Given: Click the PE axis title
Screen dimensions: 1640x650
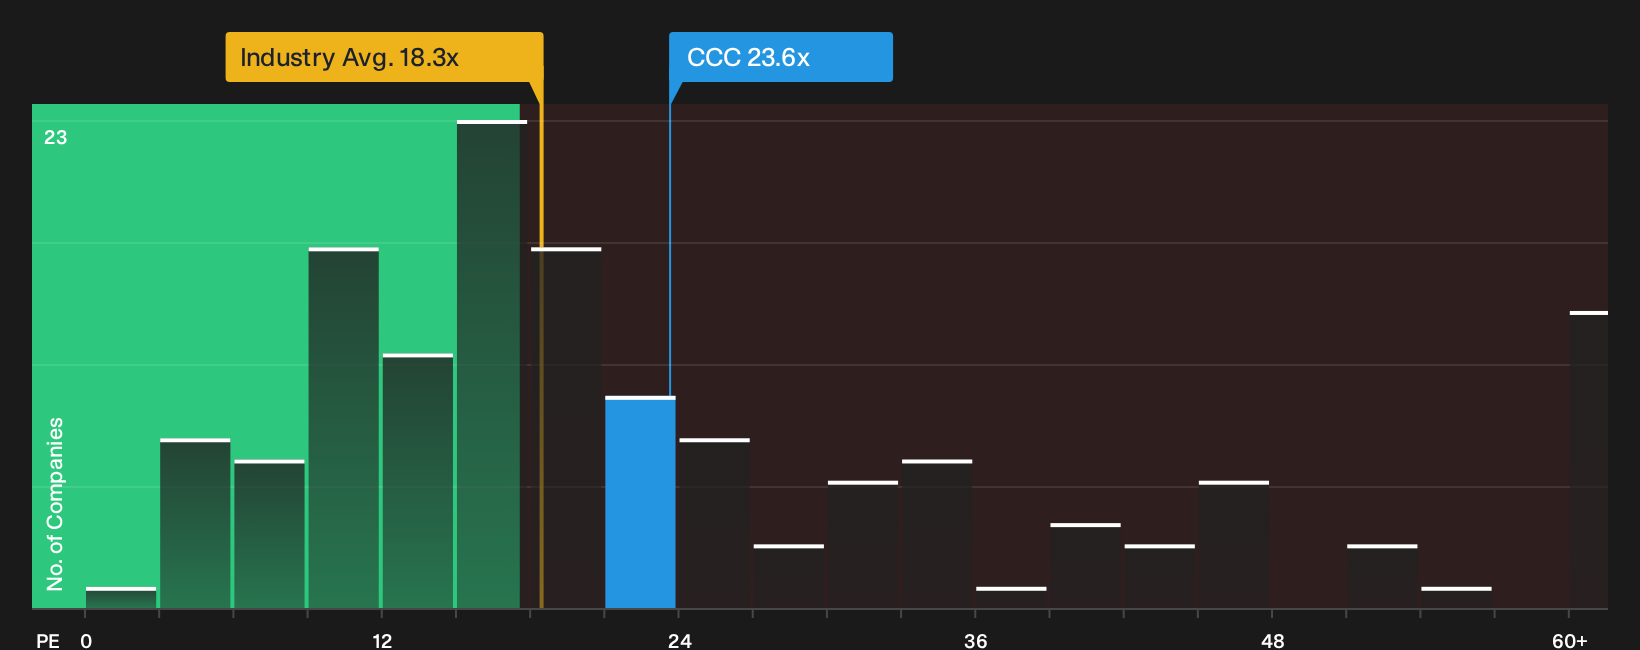Looking at the screenshot, I should [48, 641].
